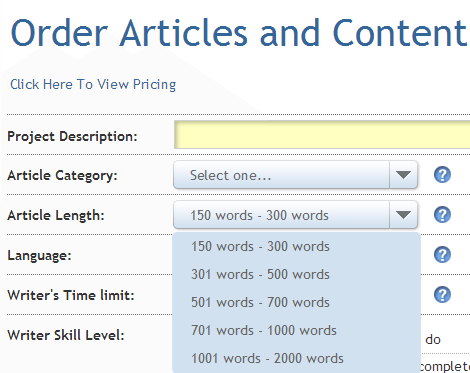470x373 pixels.
Task: Click the 'Order Articles and Content' heading
Action: tap(239, 33)
